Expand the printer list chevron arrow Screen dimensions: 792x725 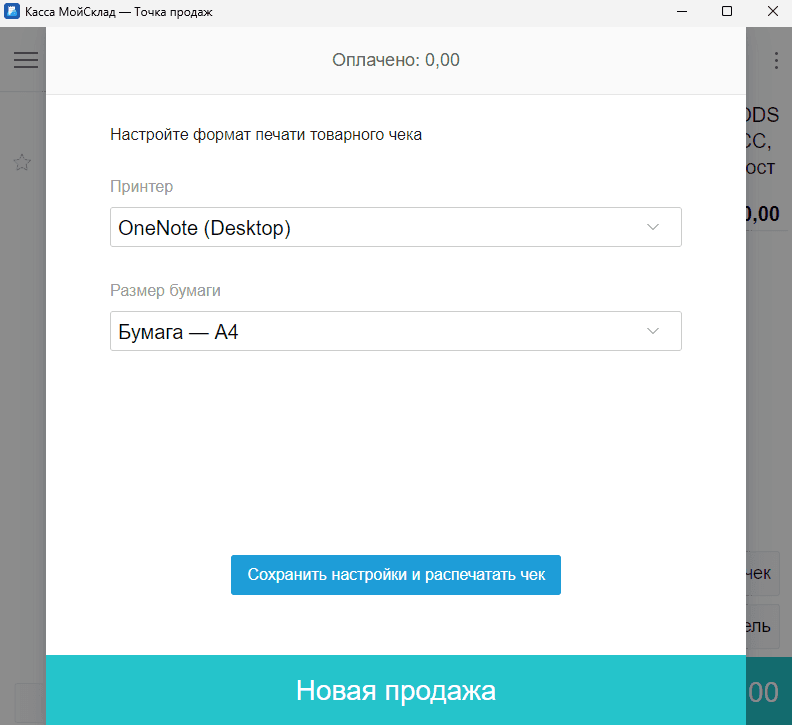653,227
